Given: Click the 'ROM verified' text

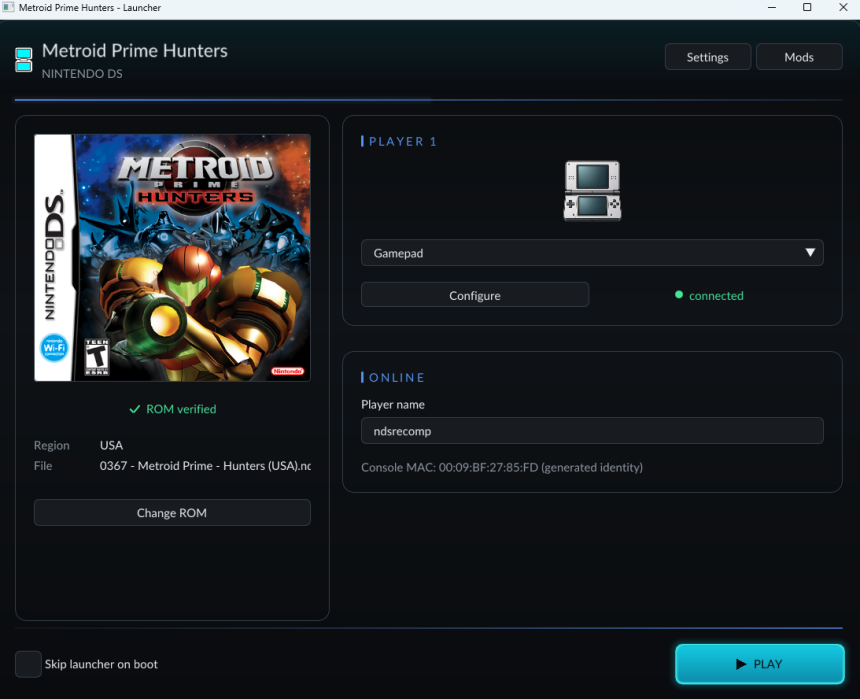Looking at the screenshot, I should [181, 409].
